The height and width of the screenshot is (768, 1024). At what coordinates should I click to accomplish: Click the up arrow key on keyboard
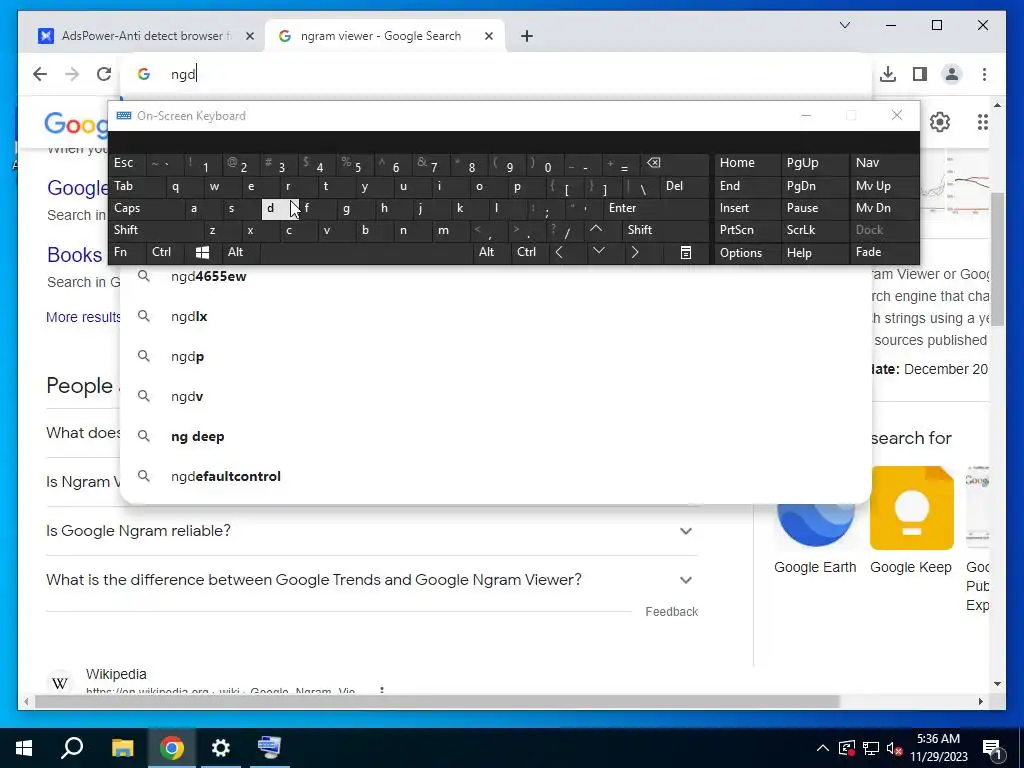pos(596,229)
